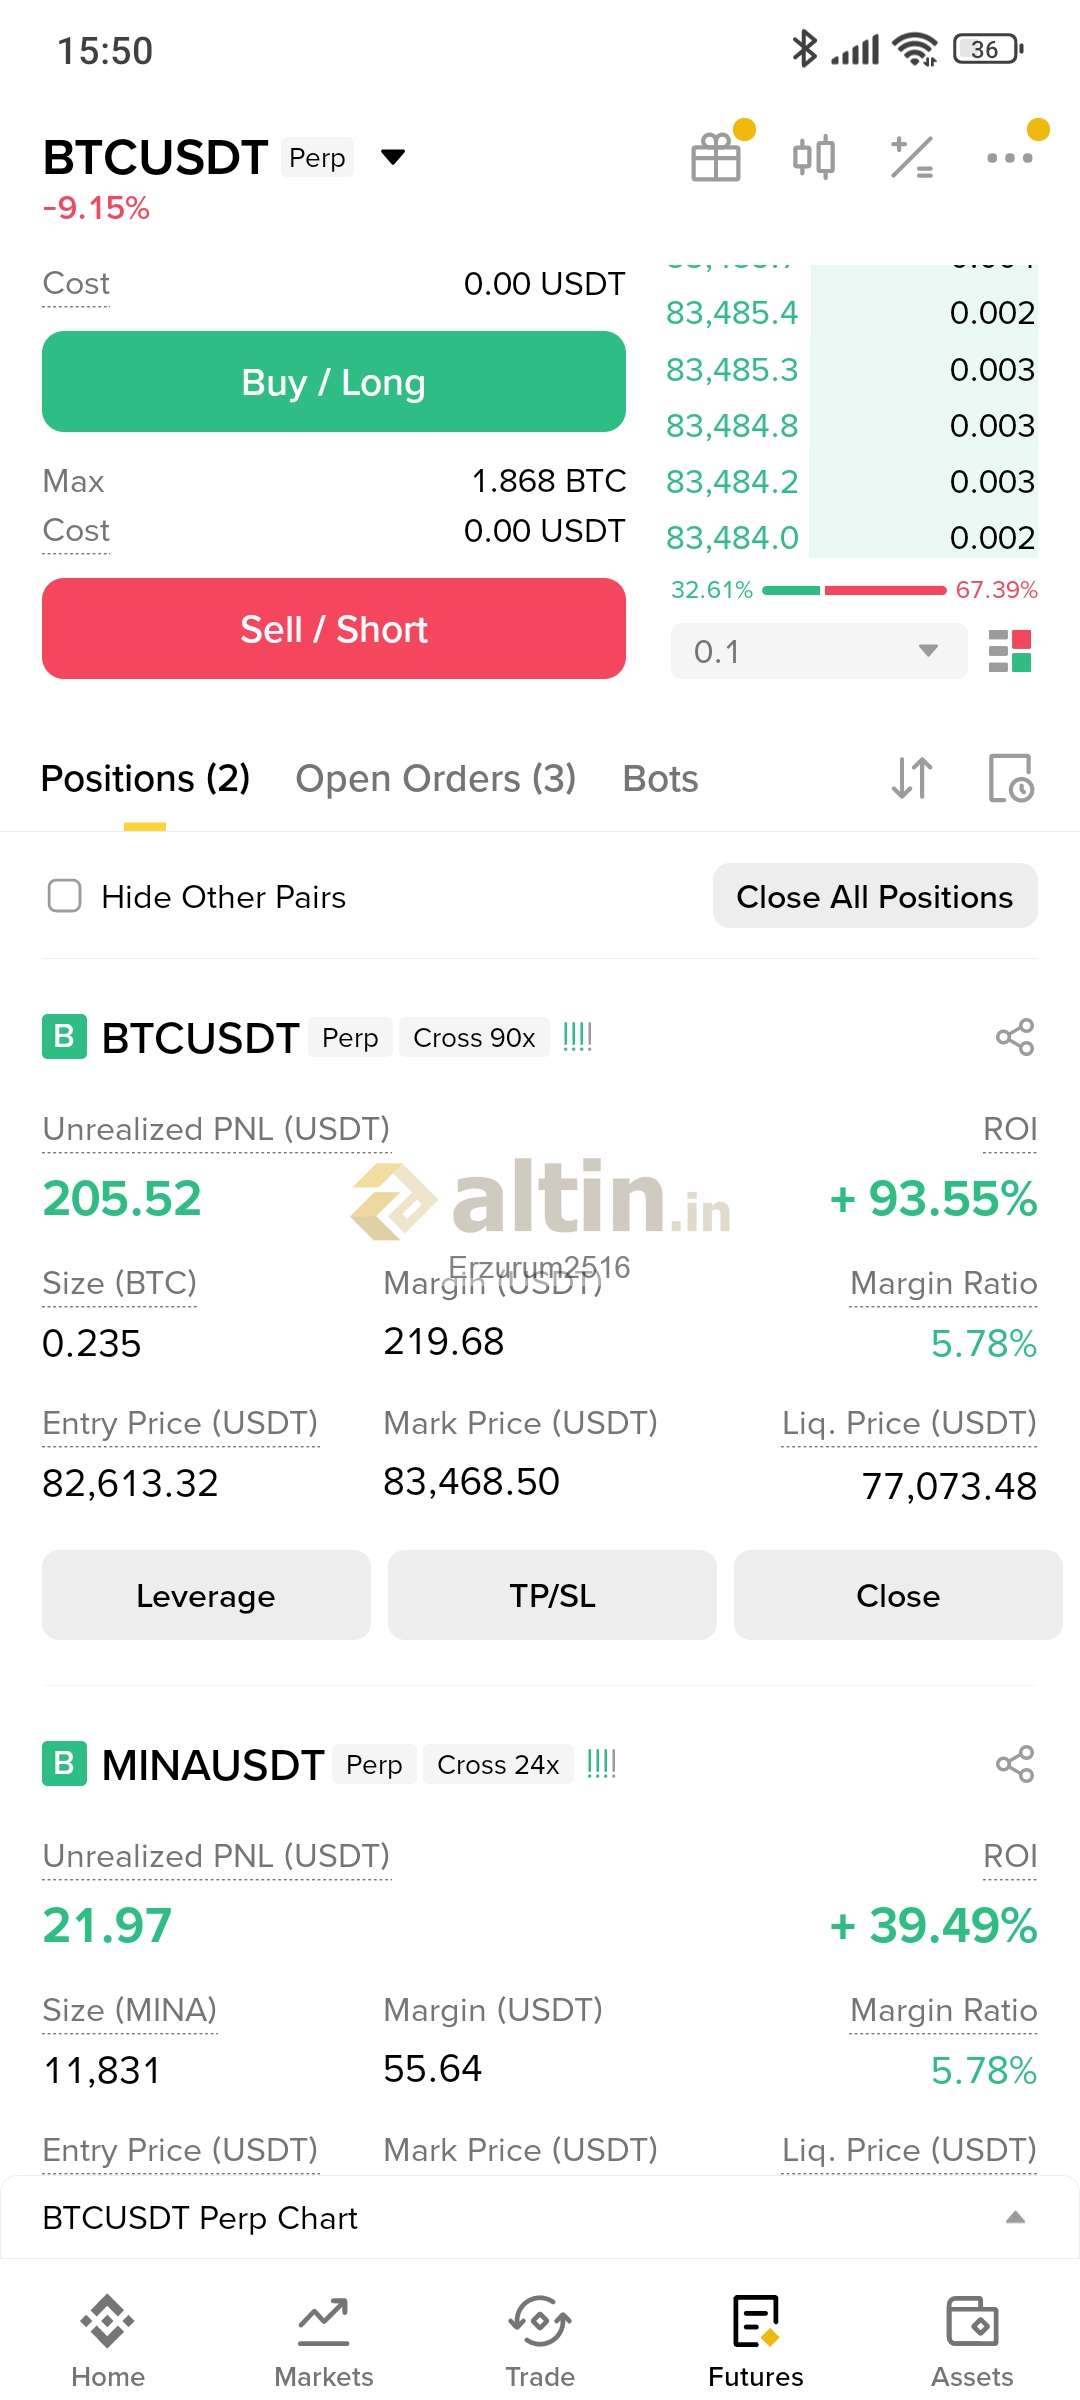Image resolution: width=1080 pixels, height=2400 pixels.
Task: Go to the Markets navigation tab
Action: pos(324,2340)
